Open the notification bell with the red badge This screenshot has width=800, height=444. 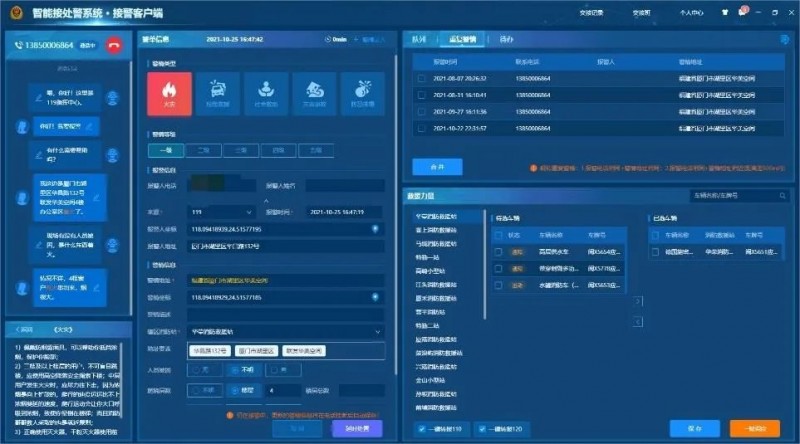pyautogui.click(x=743, y=12)
